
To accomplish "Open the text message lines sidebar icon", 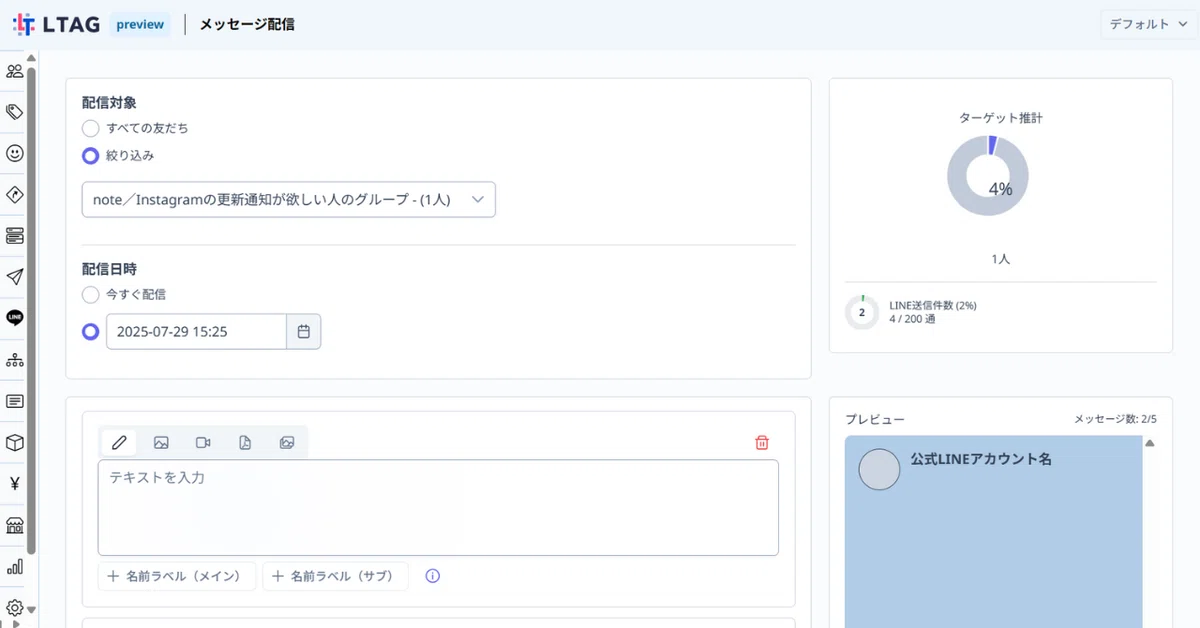I will [x=14, y=401].
